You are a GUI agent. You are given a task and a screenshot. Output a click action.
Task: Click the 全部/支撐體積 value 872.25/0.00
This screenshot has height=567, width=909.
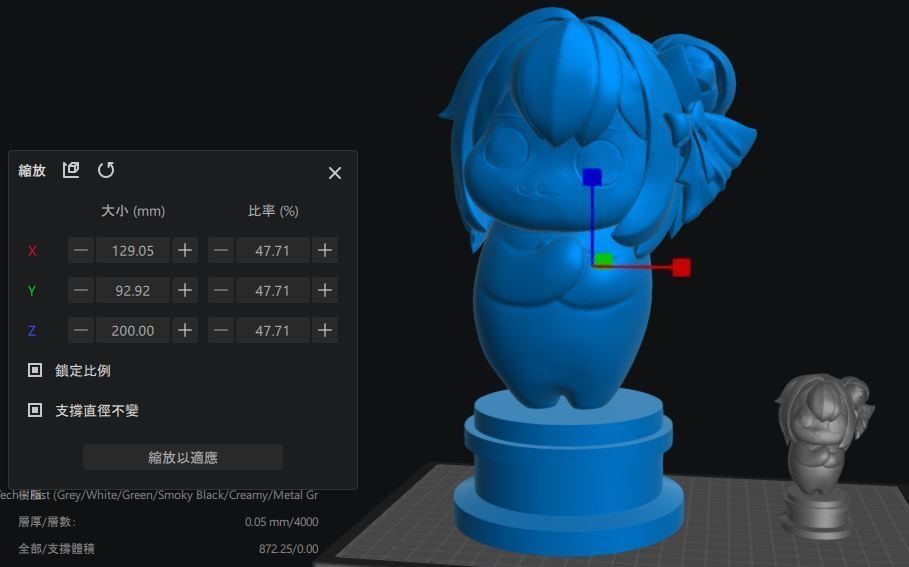pos(288,548)
